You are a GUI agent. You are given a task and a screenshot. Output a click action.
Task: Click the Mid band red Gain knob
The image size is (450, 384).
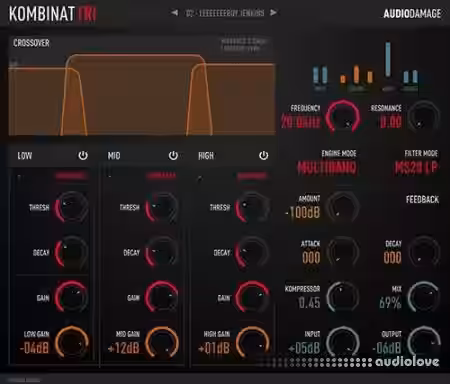pos(162,297)
